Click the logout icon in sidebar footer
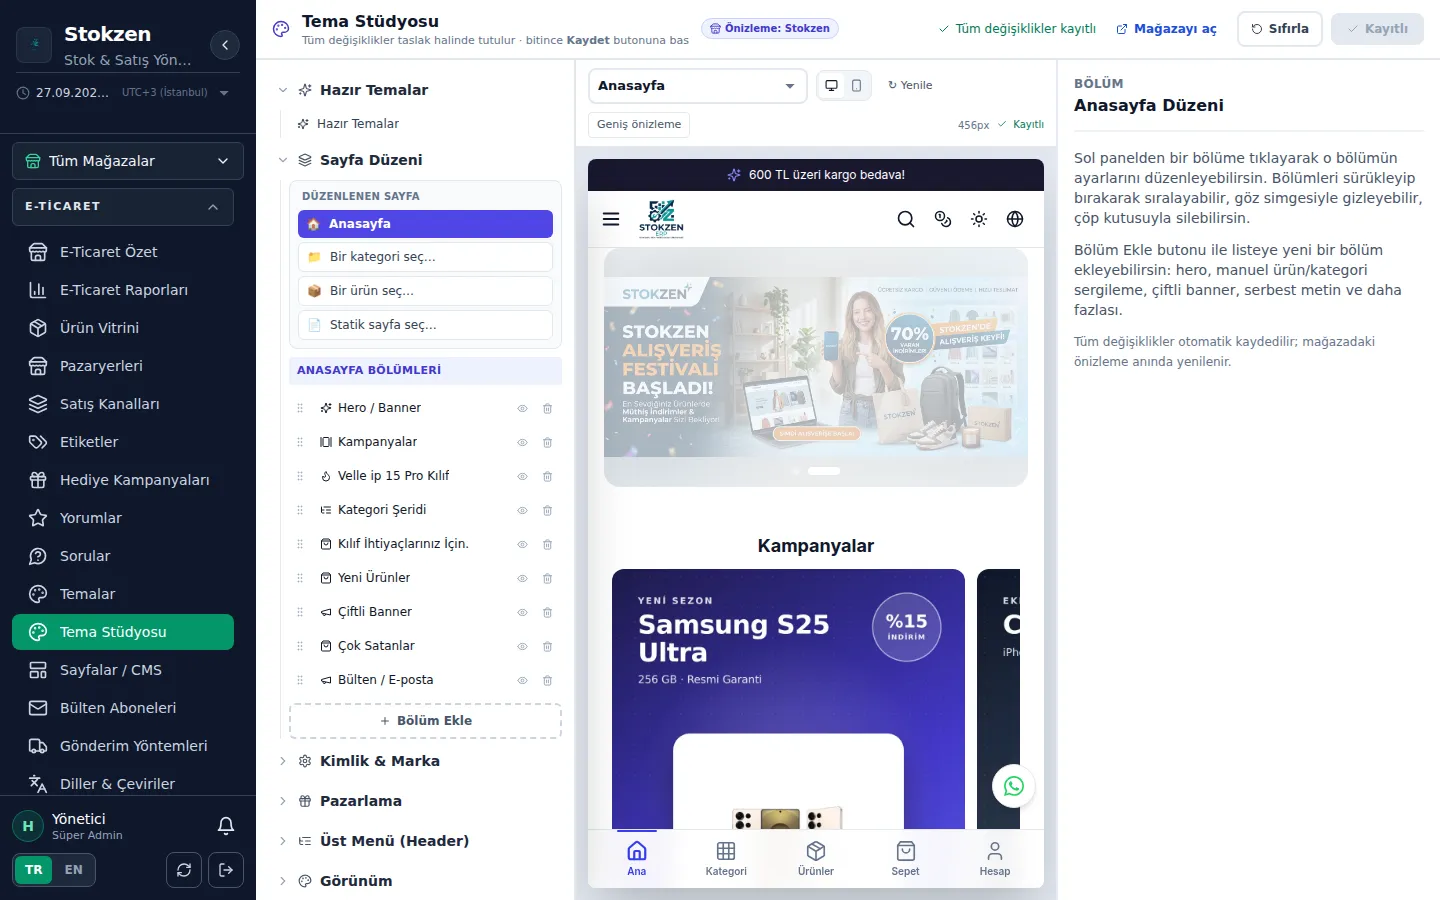Viewport: 1440px width, 900px height. click(226, 870)
